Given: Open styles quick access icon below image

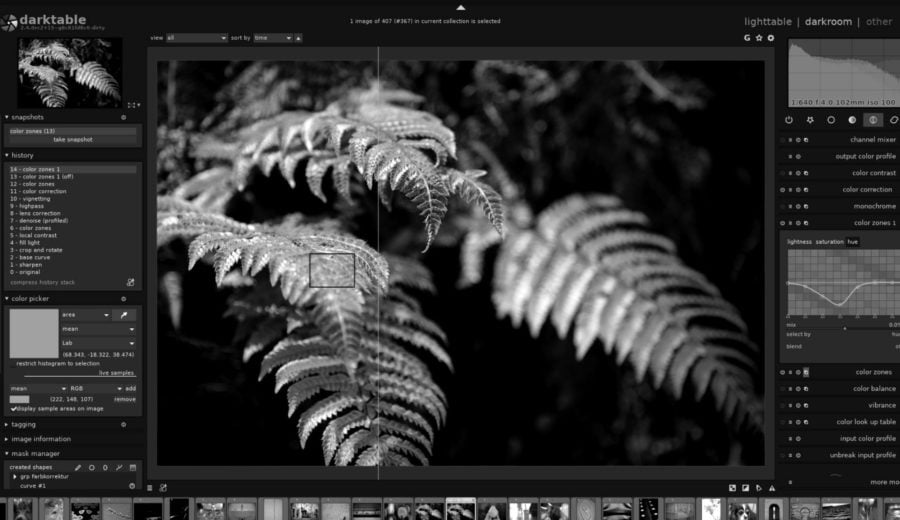Looking at the screenshot, I should [163, 488].
